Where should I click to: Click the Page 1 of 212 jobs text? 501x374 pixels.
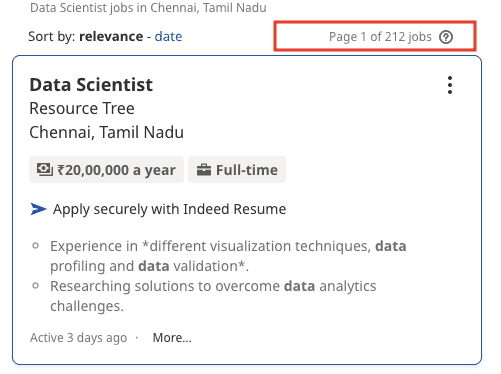point(380,37)
